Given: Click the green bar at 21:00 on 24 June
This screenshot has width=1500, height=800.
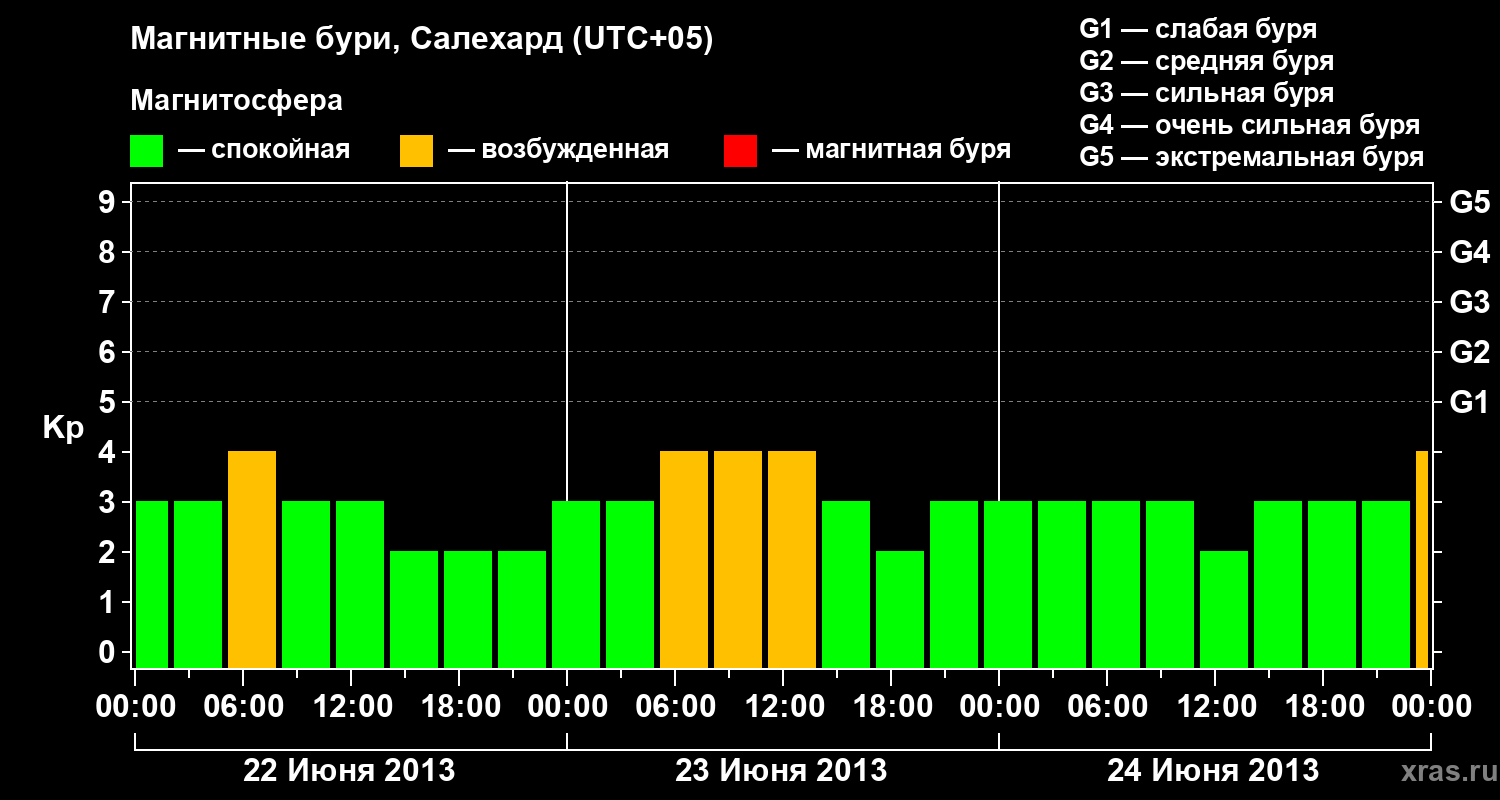Looking at the screenshot, I should tap(1386, 585).
